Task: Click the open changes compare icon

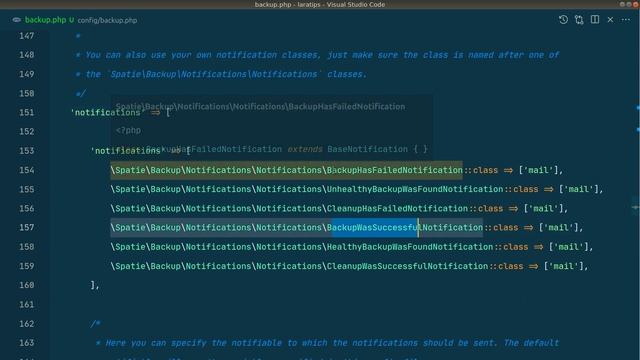Action: tap(579, 20)
